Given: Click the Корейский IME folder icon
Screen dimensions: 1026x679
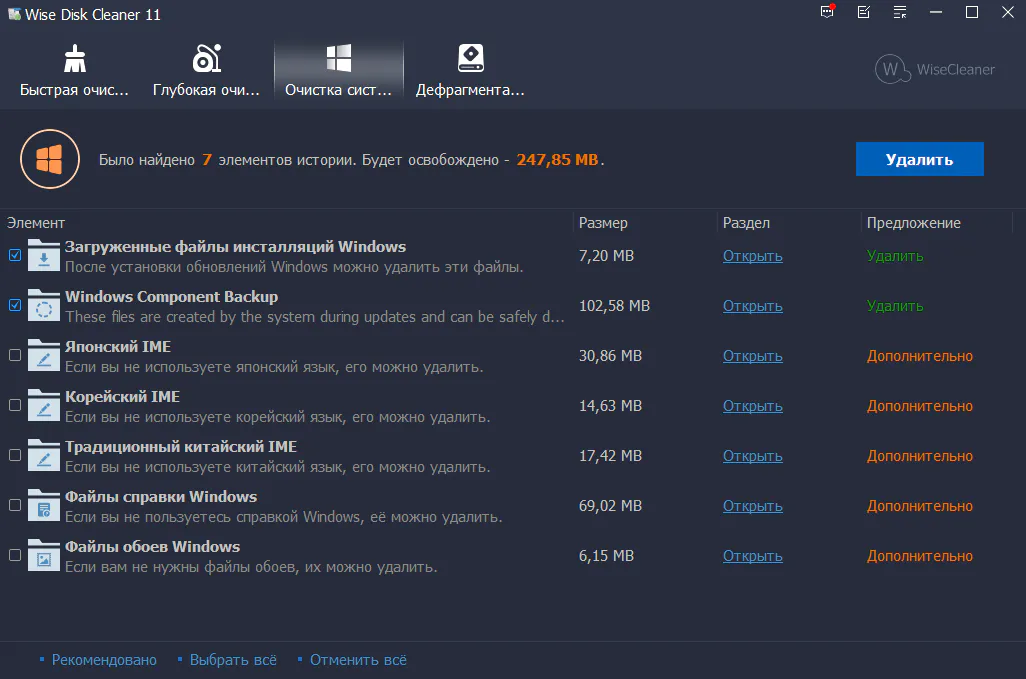Looking at the screenshot, I should pyautogui.click(x=44, y=406).
